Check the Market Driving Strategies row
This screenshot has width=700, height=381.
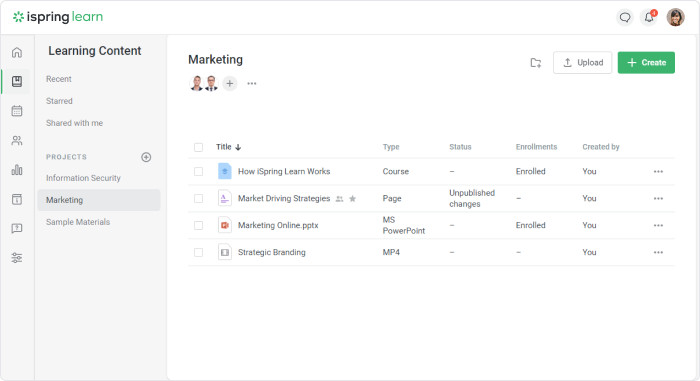[x=199, y=198]
